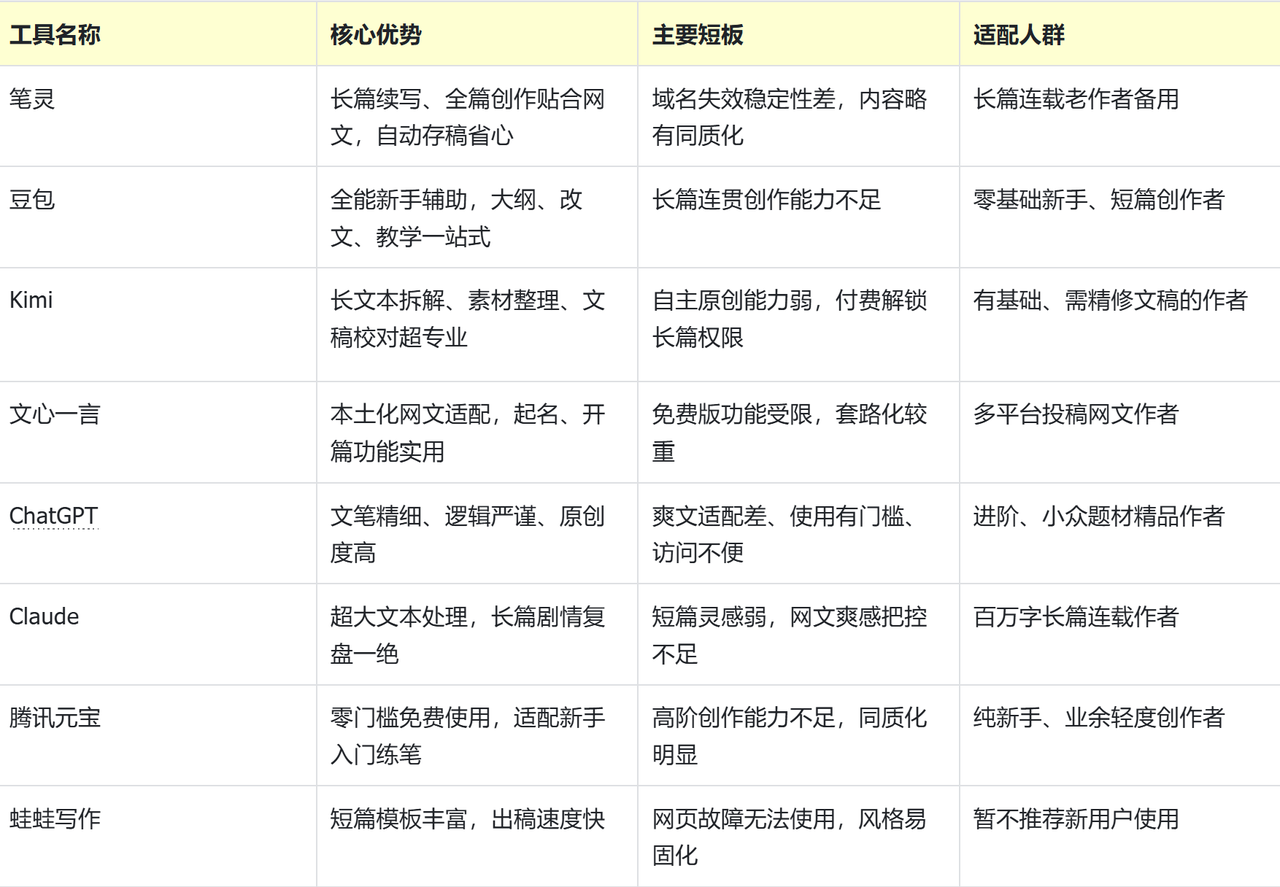Click the cell "长篇连贯创作能力不足"
This screenshot has width=1280, height=887.
tap(799, 217)
